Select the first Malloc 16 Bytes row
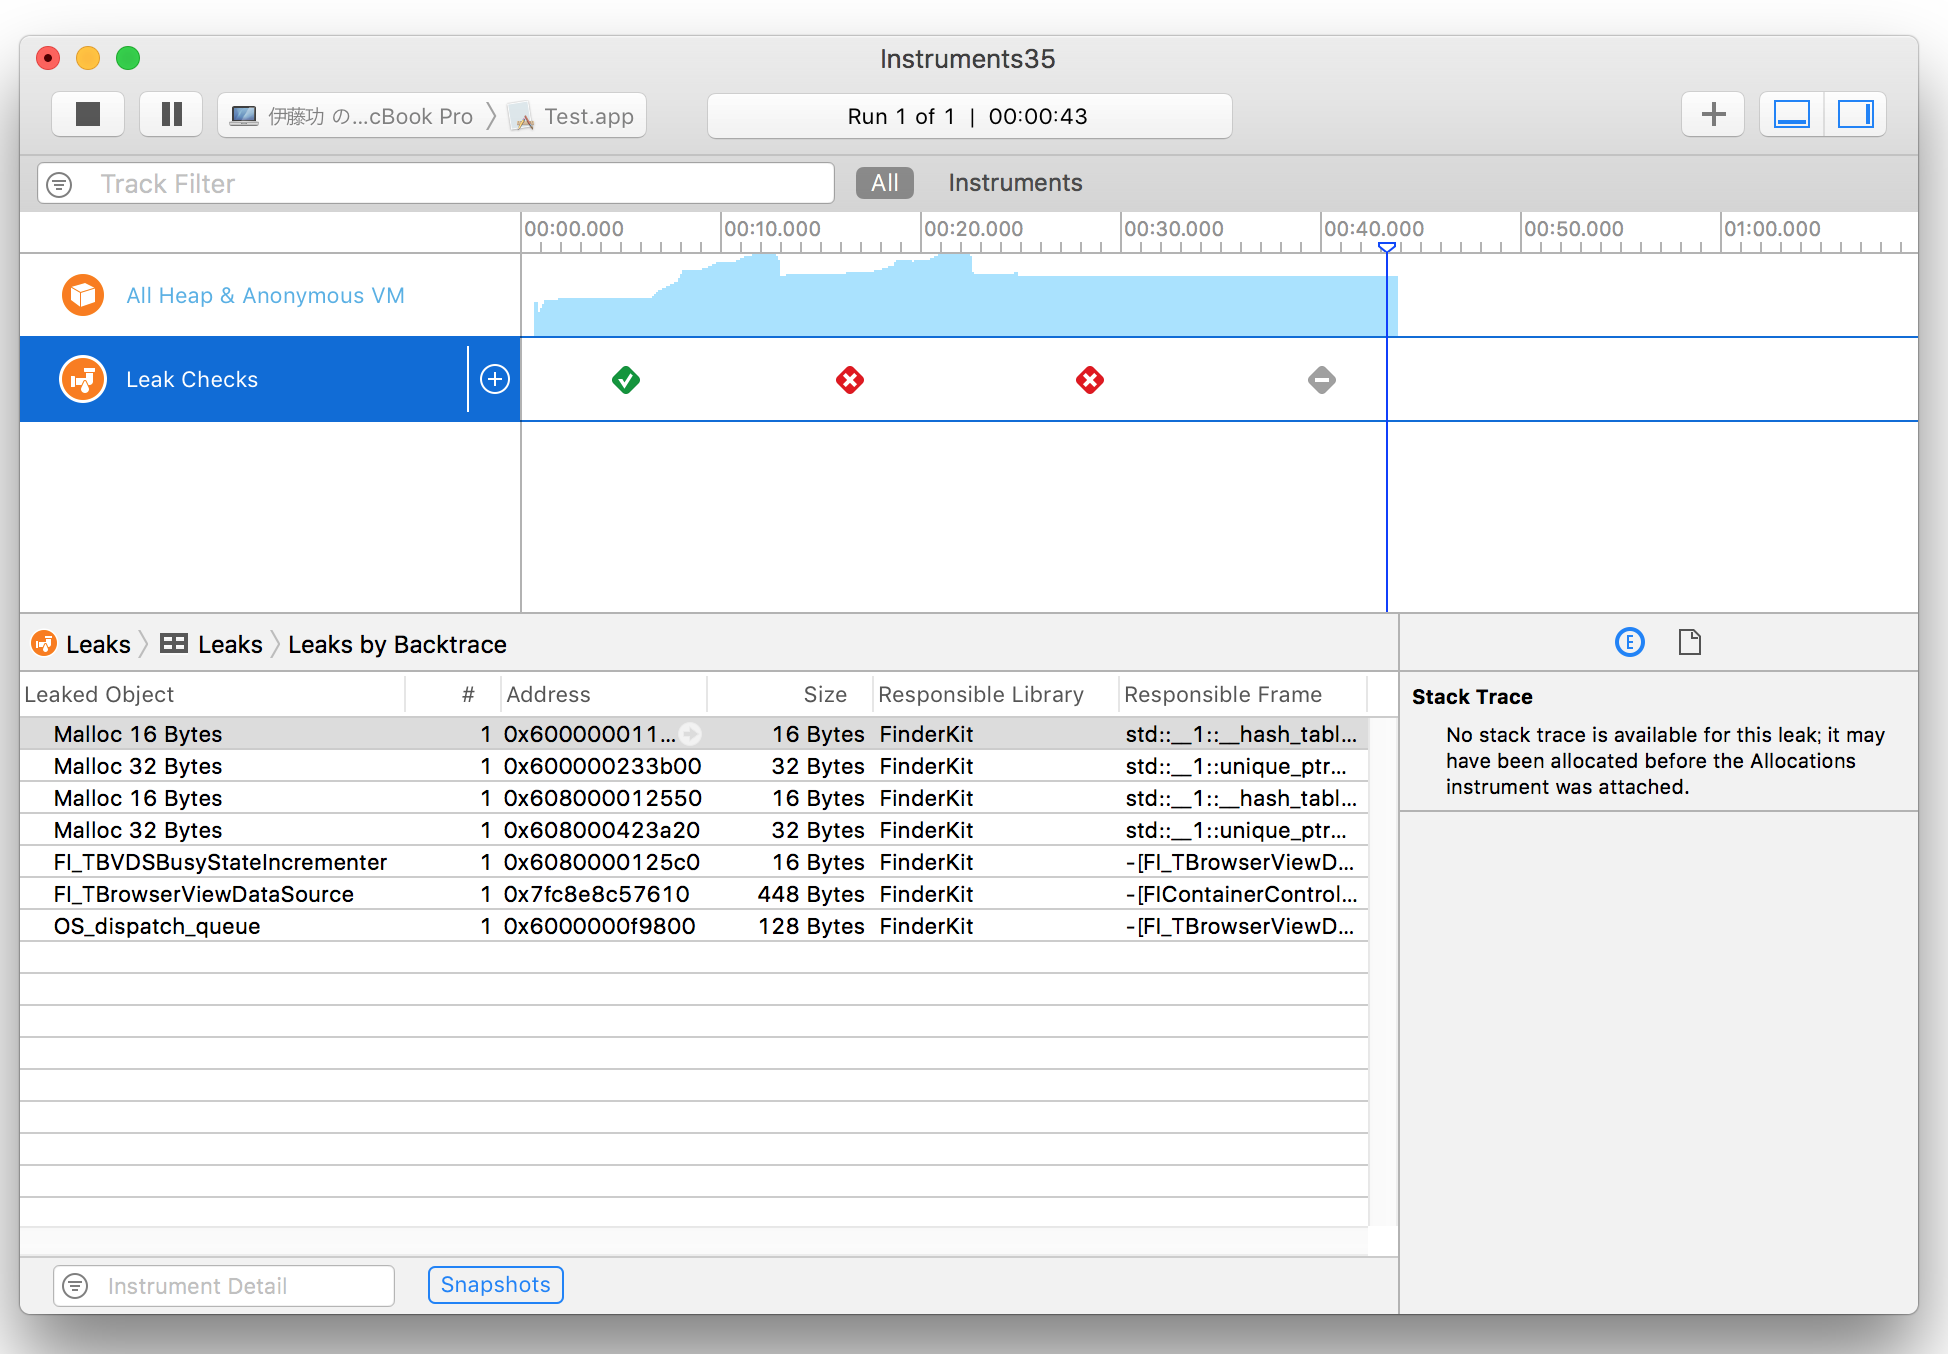Image resolution: width=1948 pixels, height=1354 pixels. pos(694,734)
